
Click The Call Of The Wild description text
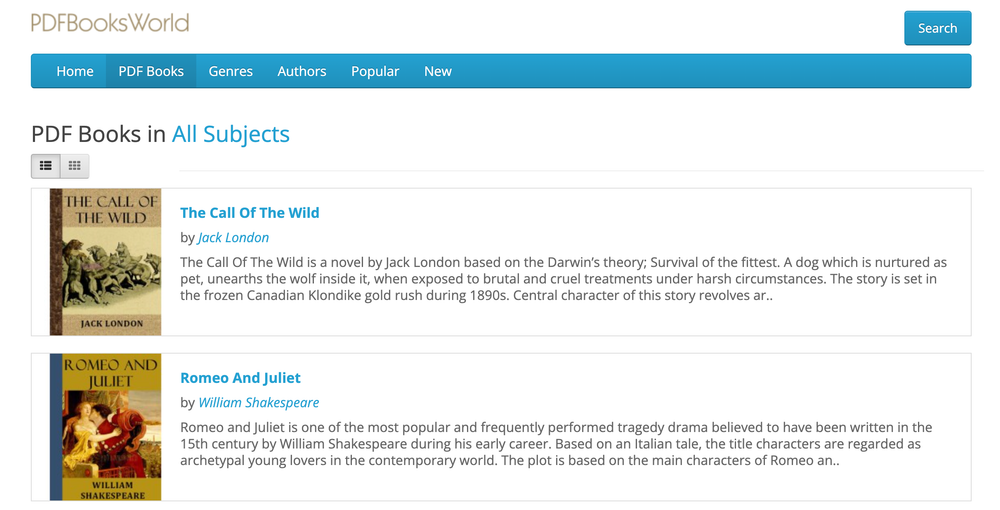coord(563,279)
